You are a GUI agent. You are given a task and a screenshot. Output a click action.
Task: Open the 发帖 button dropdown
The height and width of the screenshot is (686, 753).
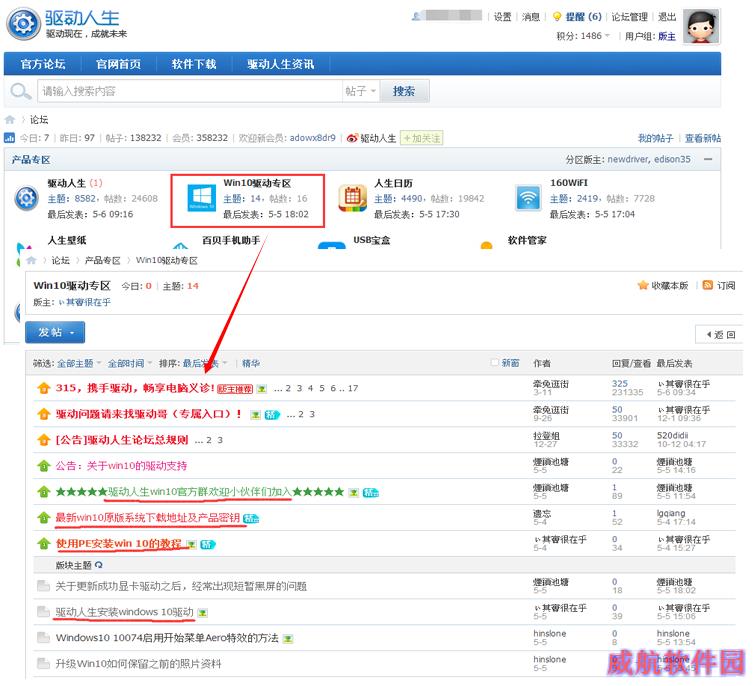coord(72,333)
